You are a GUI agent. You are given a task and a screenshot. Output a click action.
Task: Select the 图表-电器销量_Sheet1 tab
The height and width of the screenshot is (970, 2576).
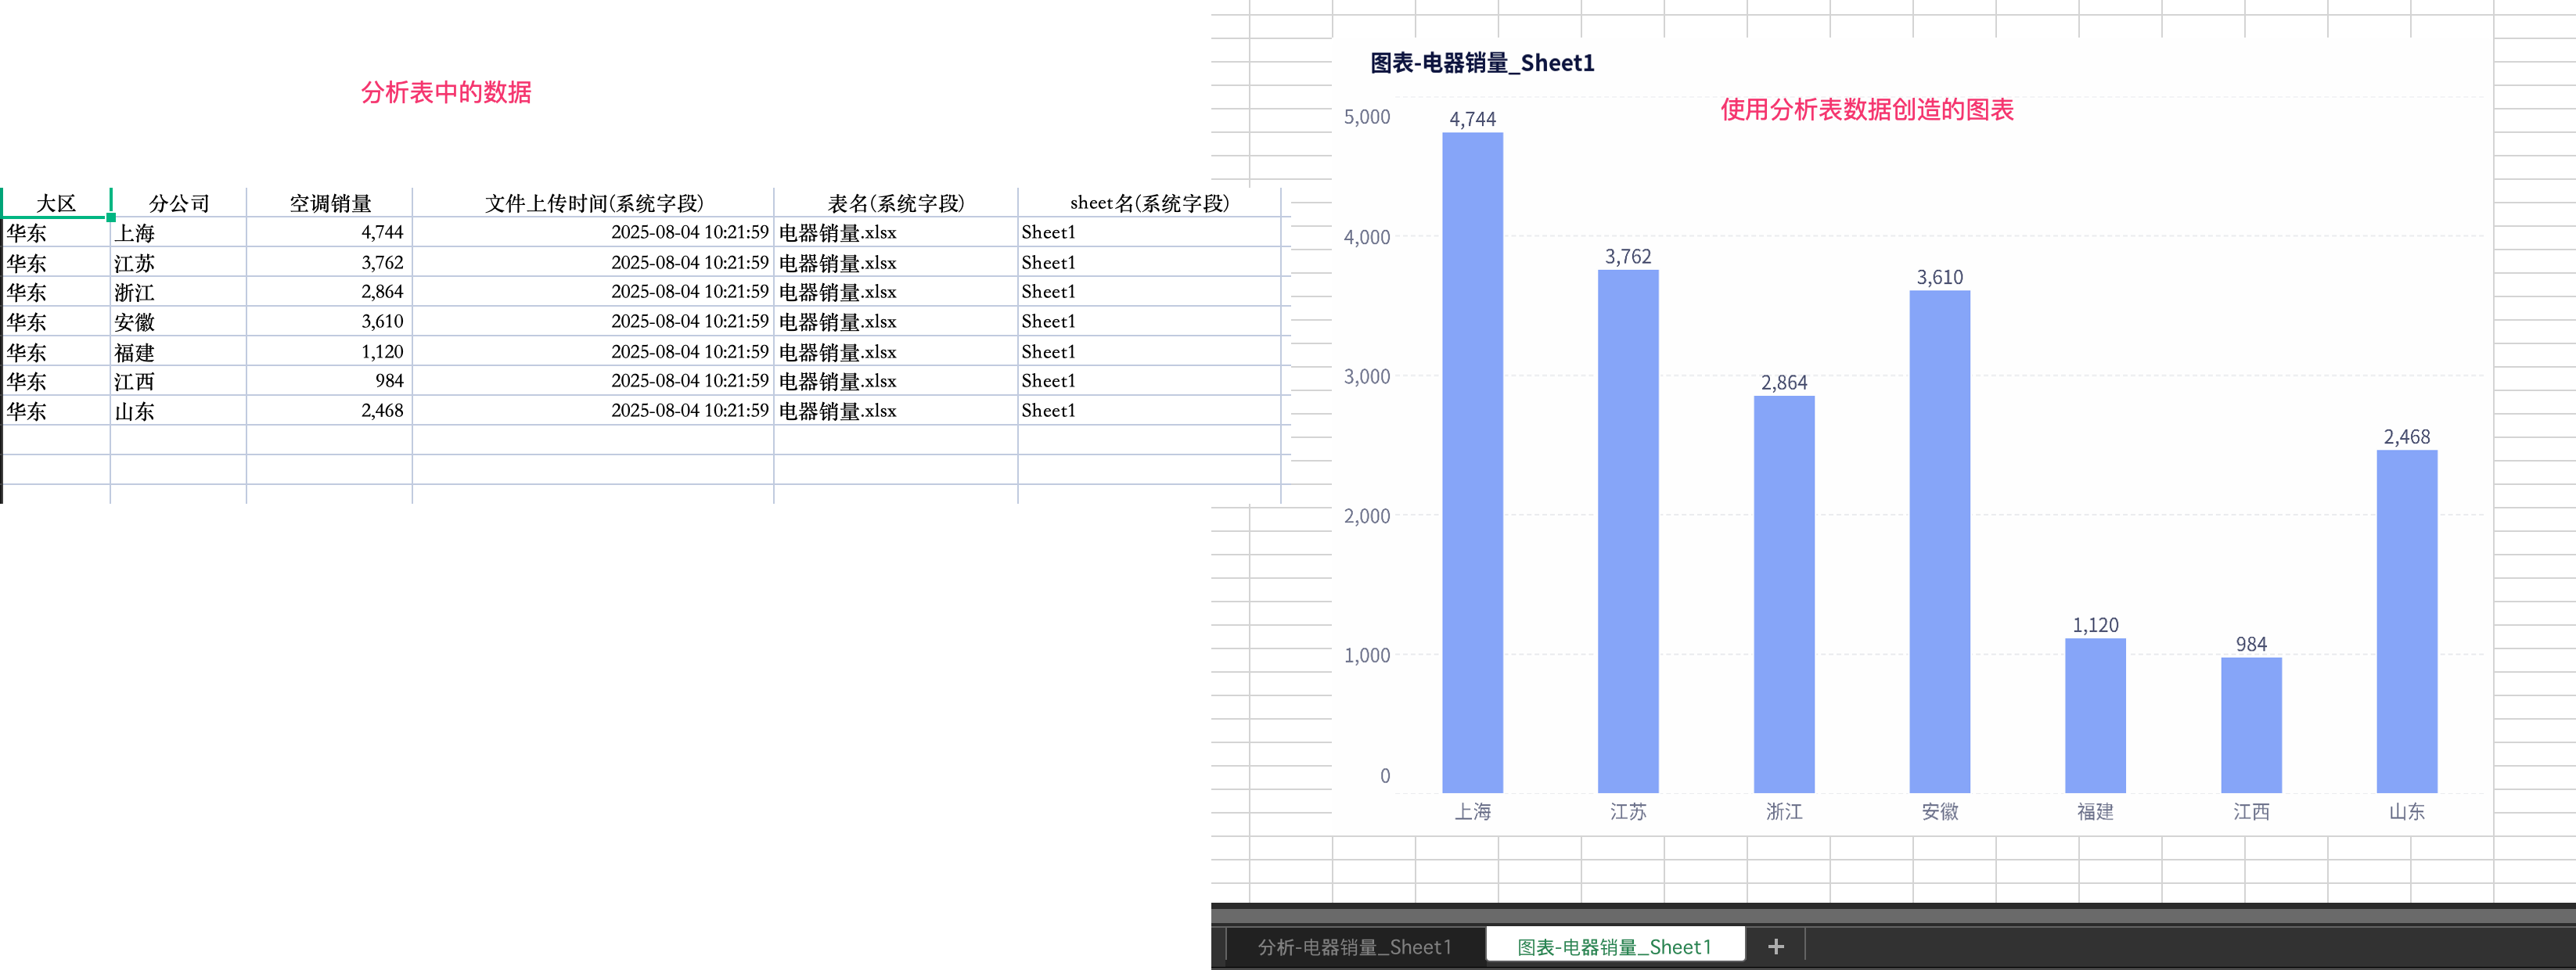pos(1614,946)
